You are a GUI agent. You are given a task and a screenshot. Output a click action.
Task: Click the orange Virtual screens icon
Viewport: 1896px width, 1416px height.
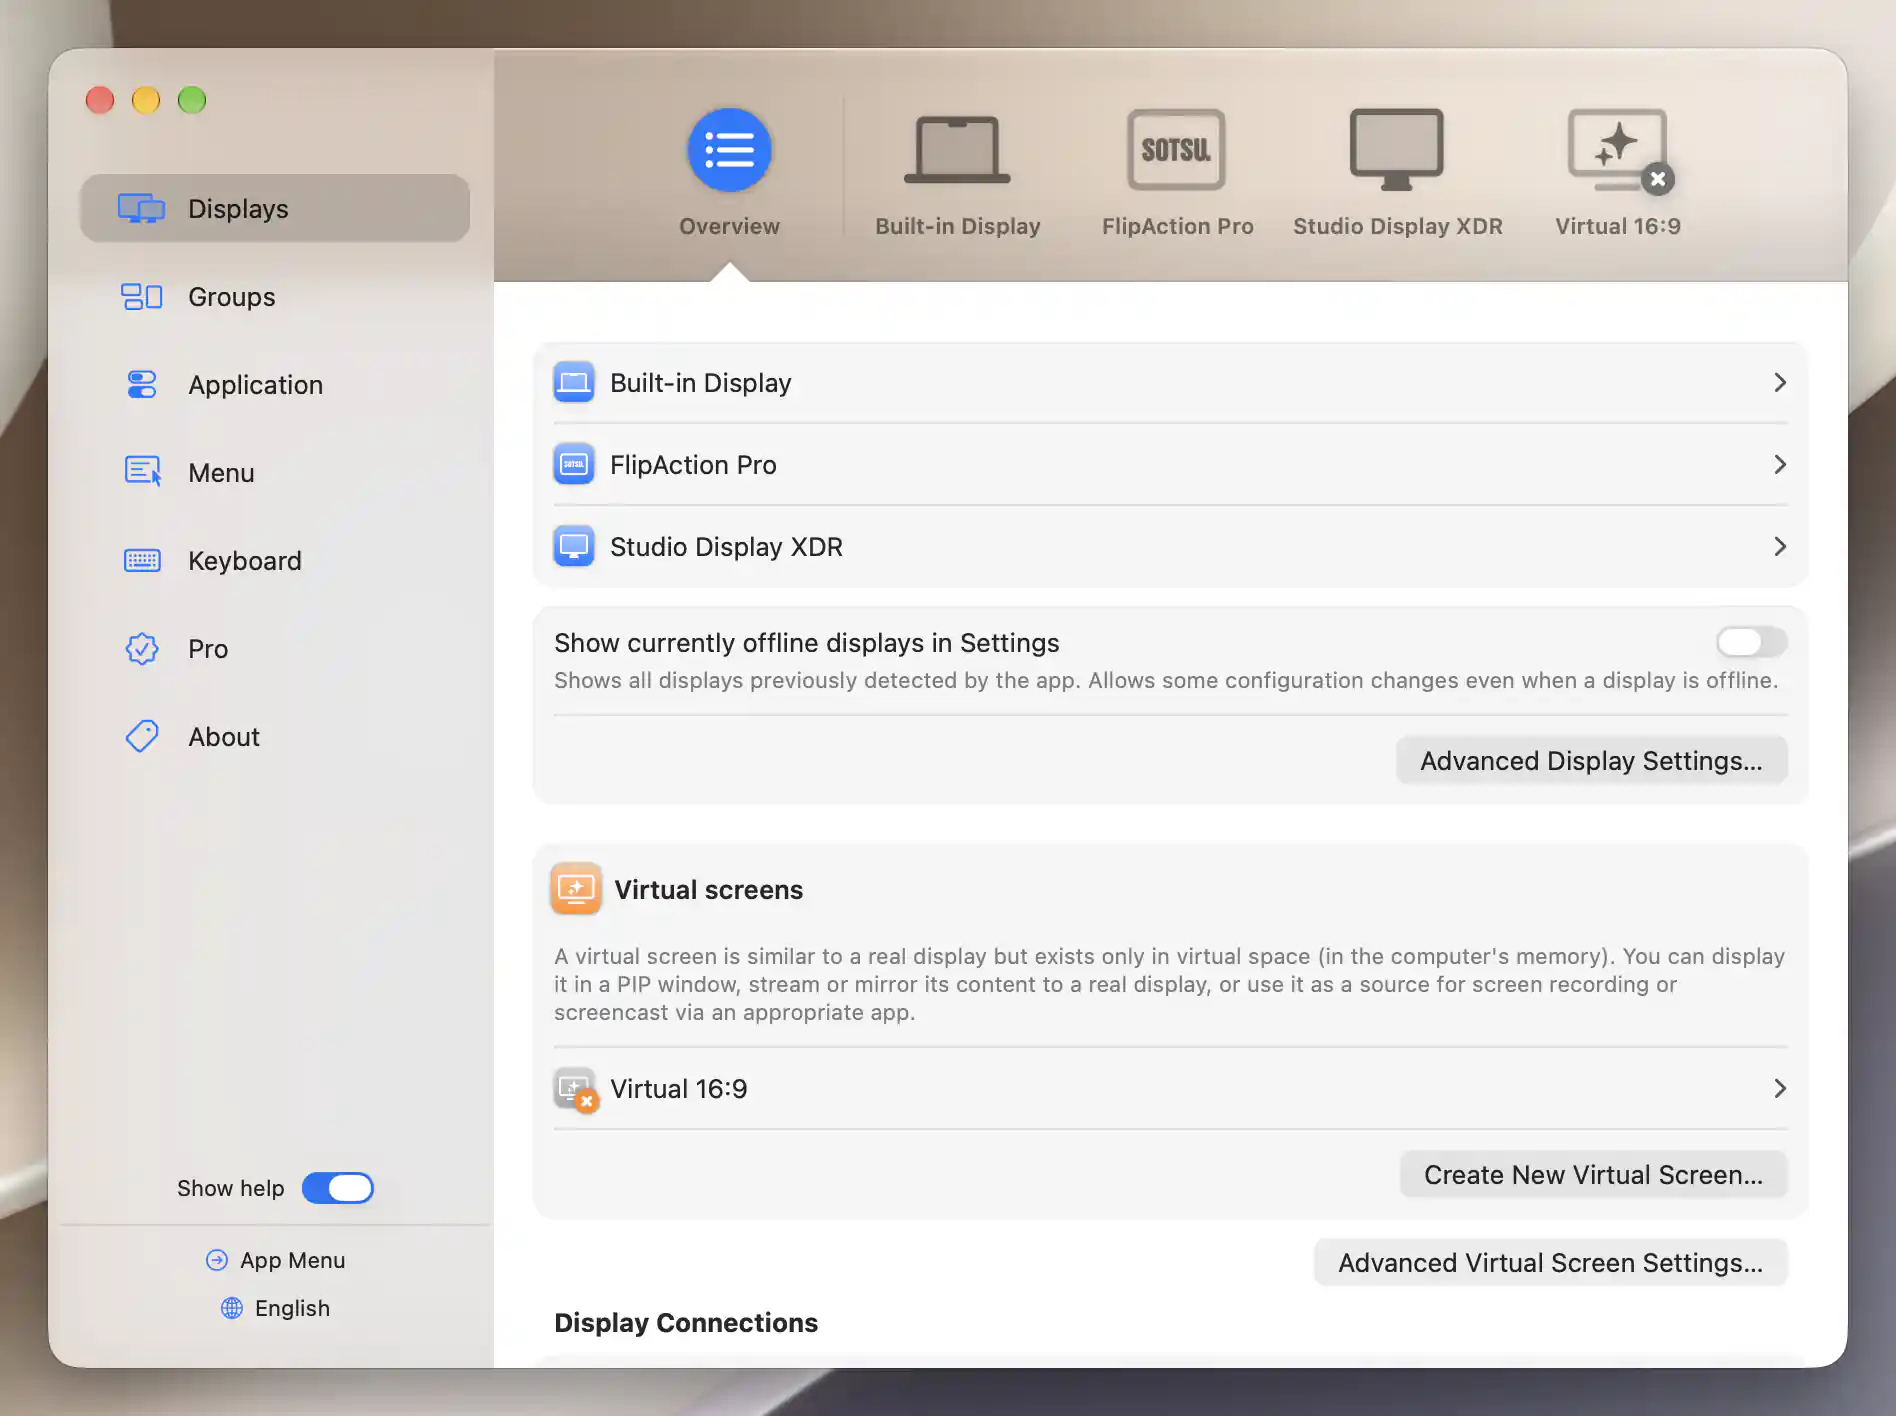coord(576,888)
